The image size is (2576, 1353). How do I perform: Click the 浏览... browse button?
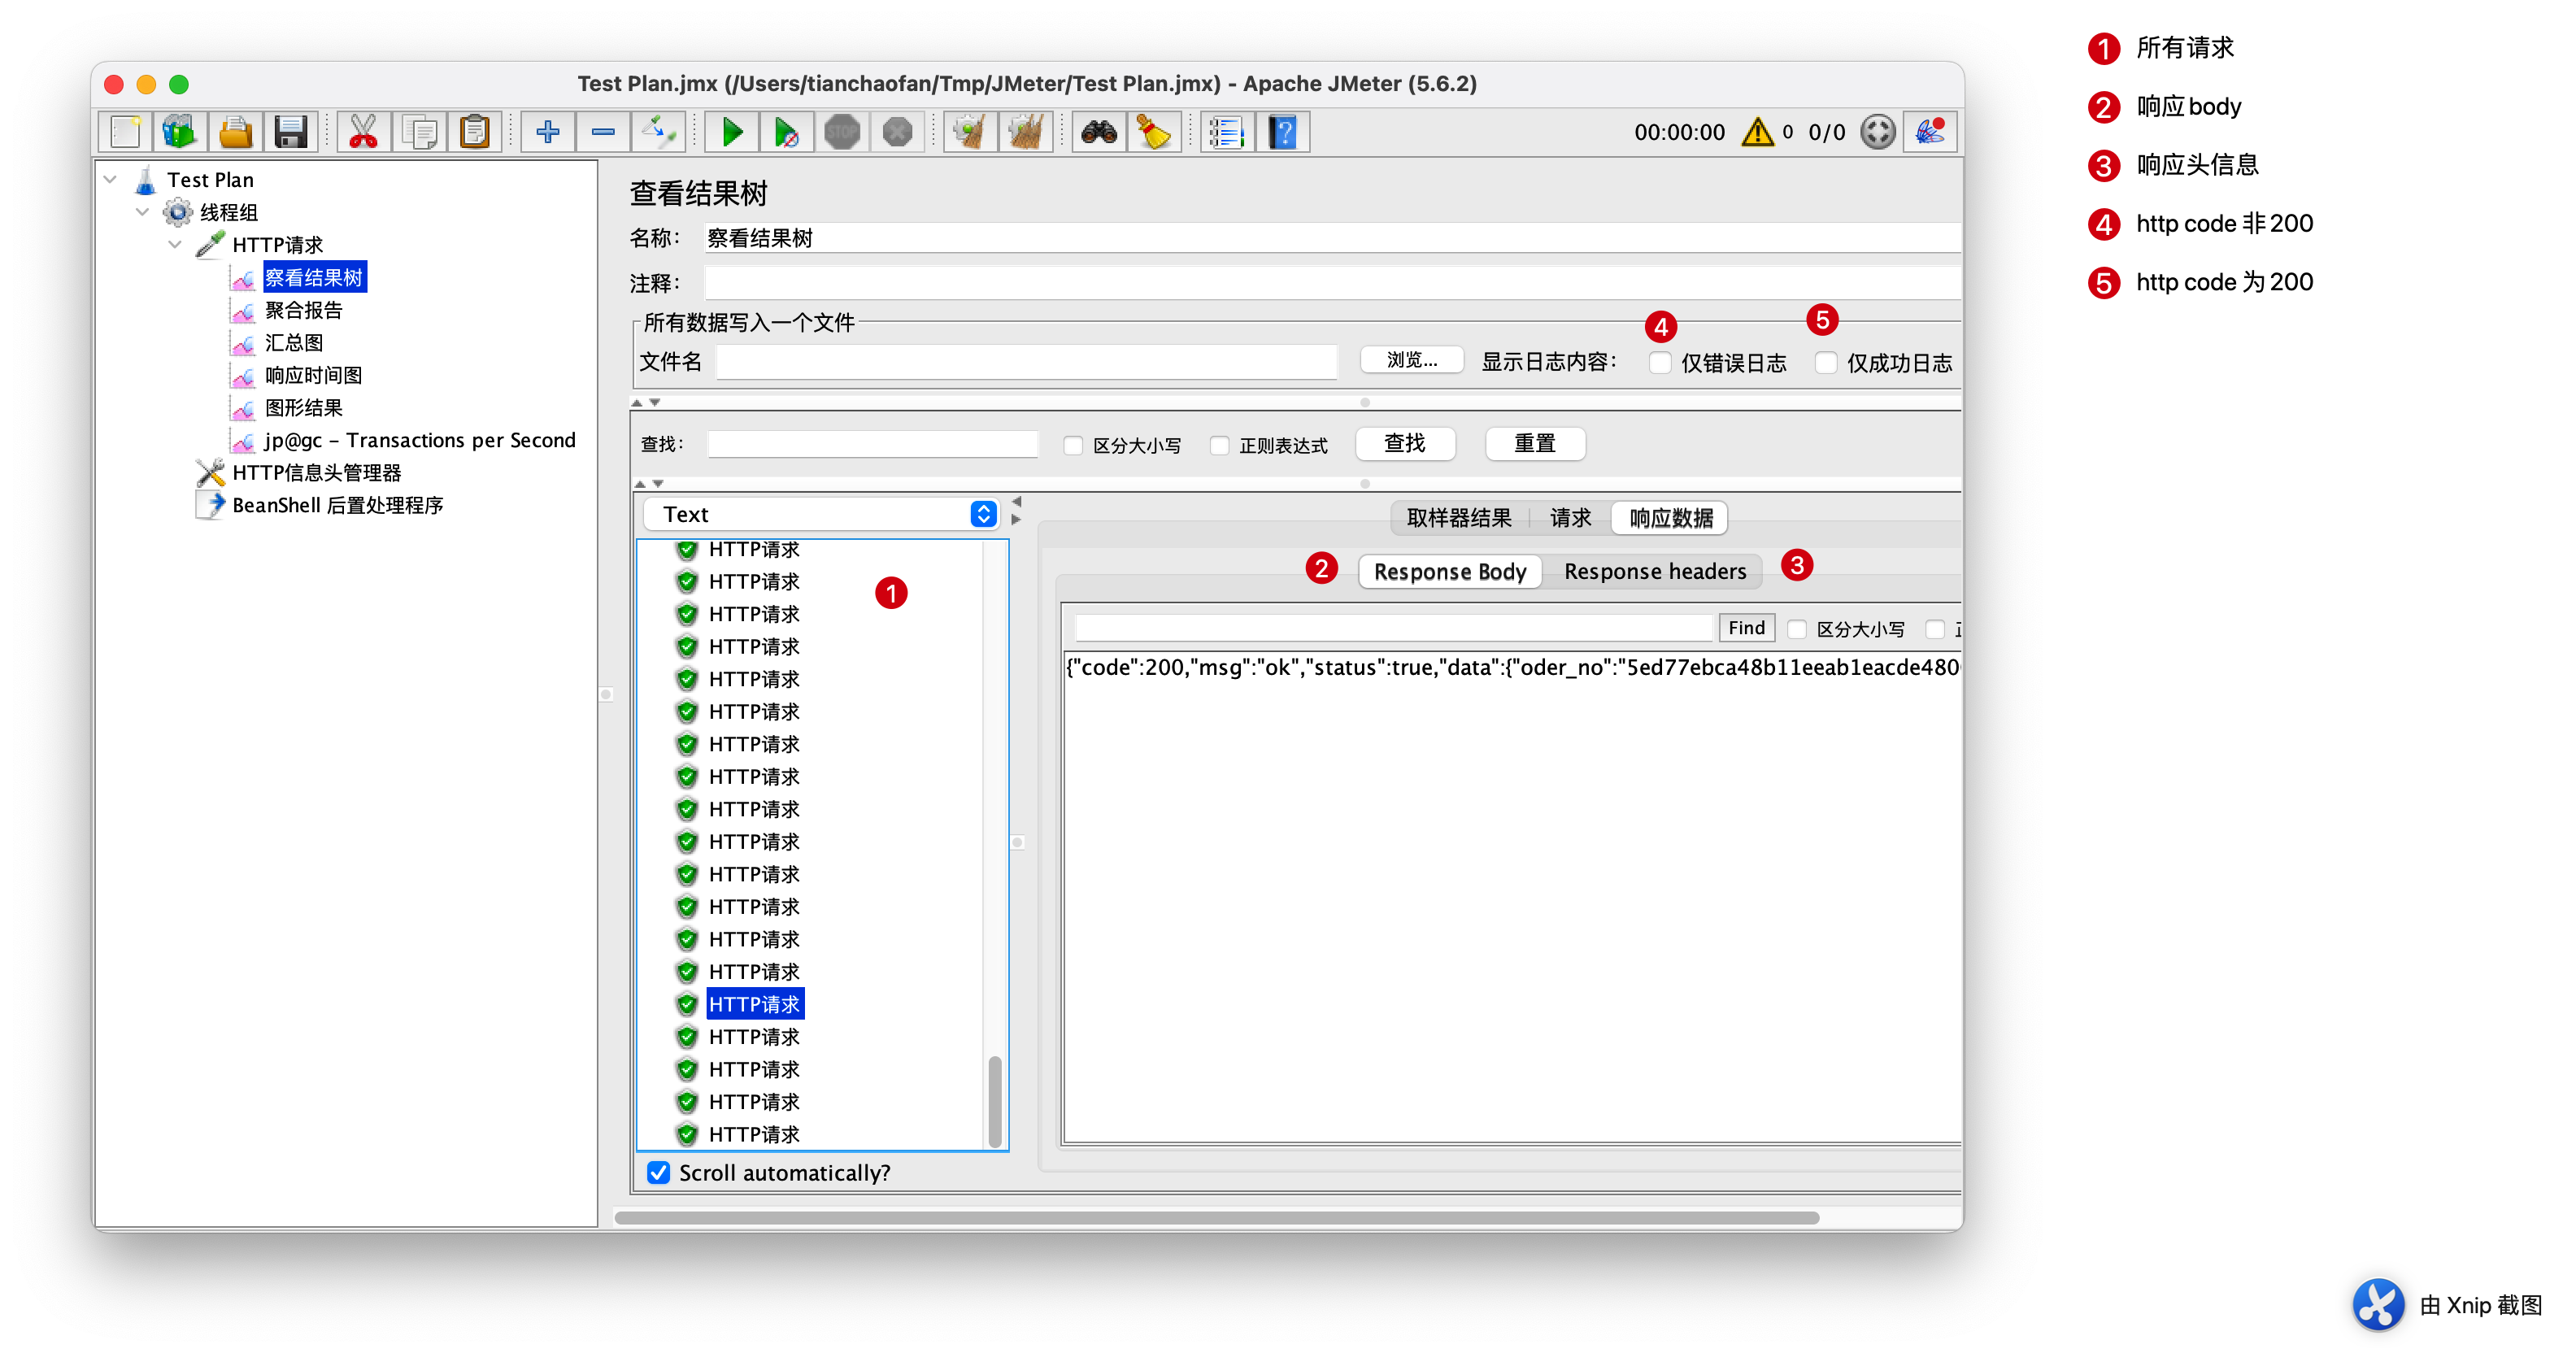pos(1412,360)
